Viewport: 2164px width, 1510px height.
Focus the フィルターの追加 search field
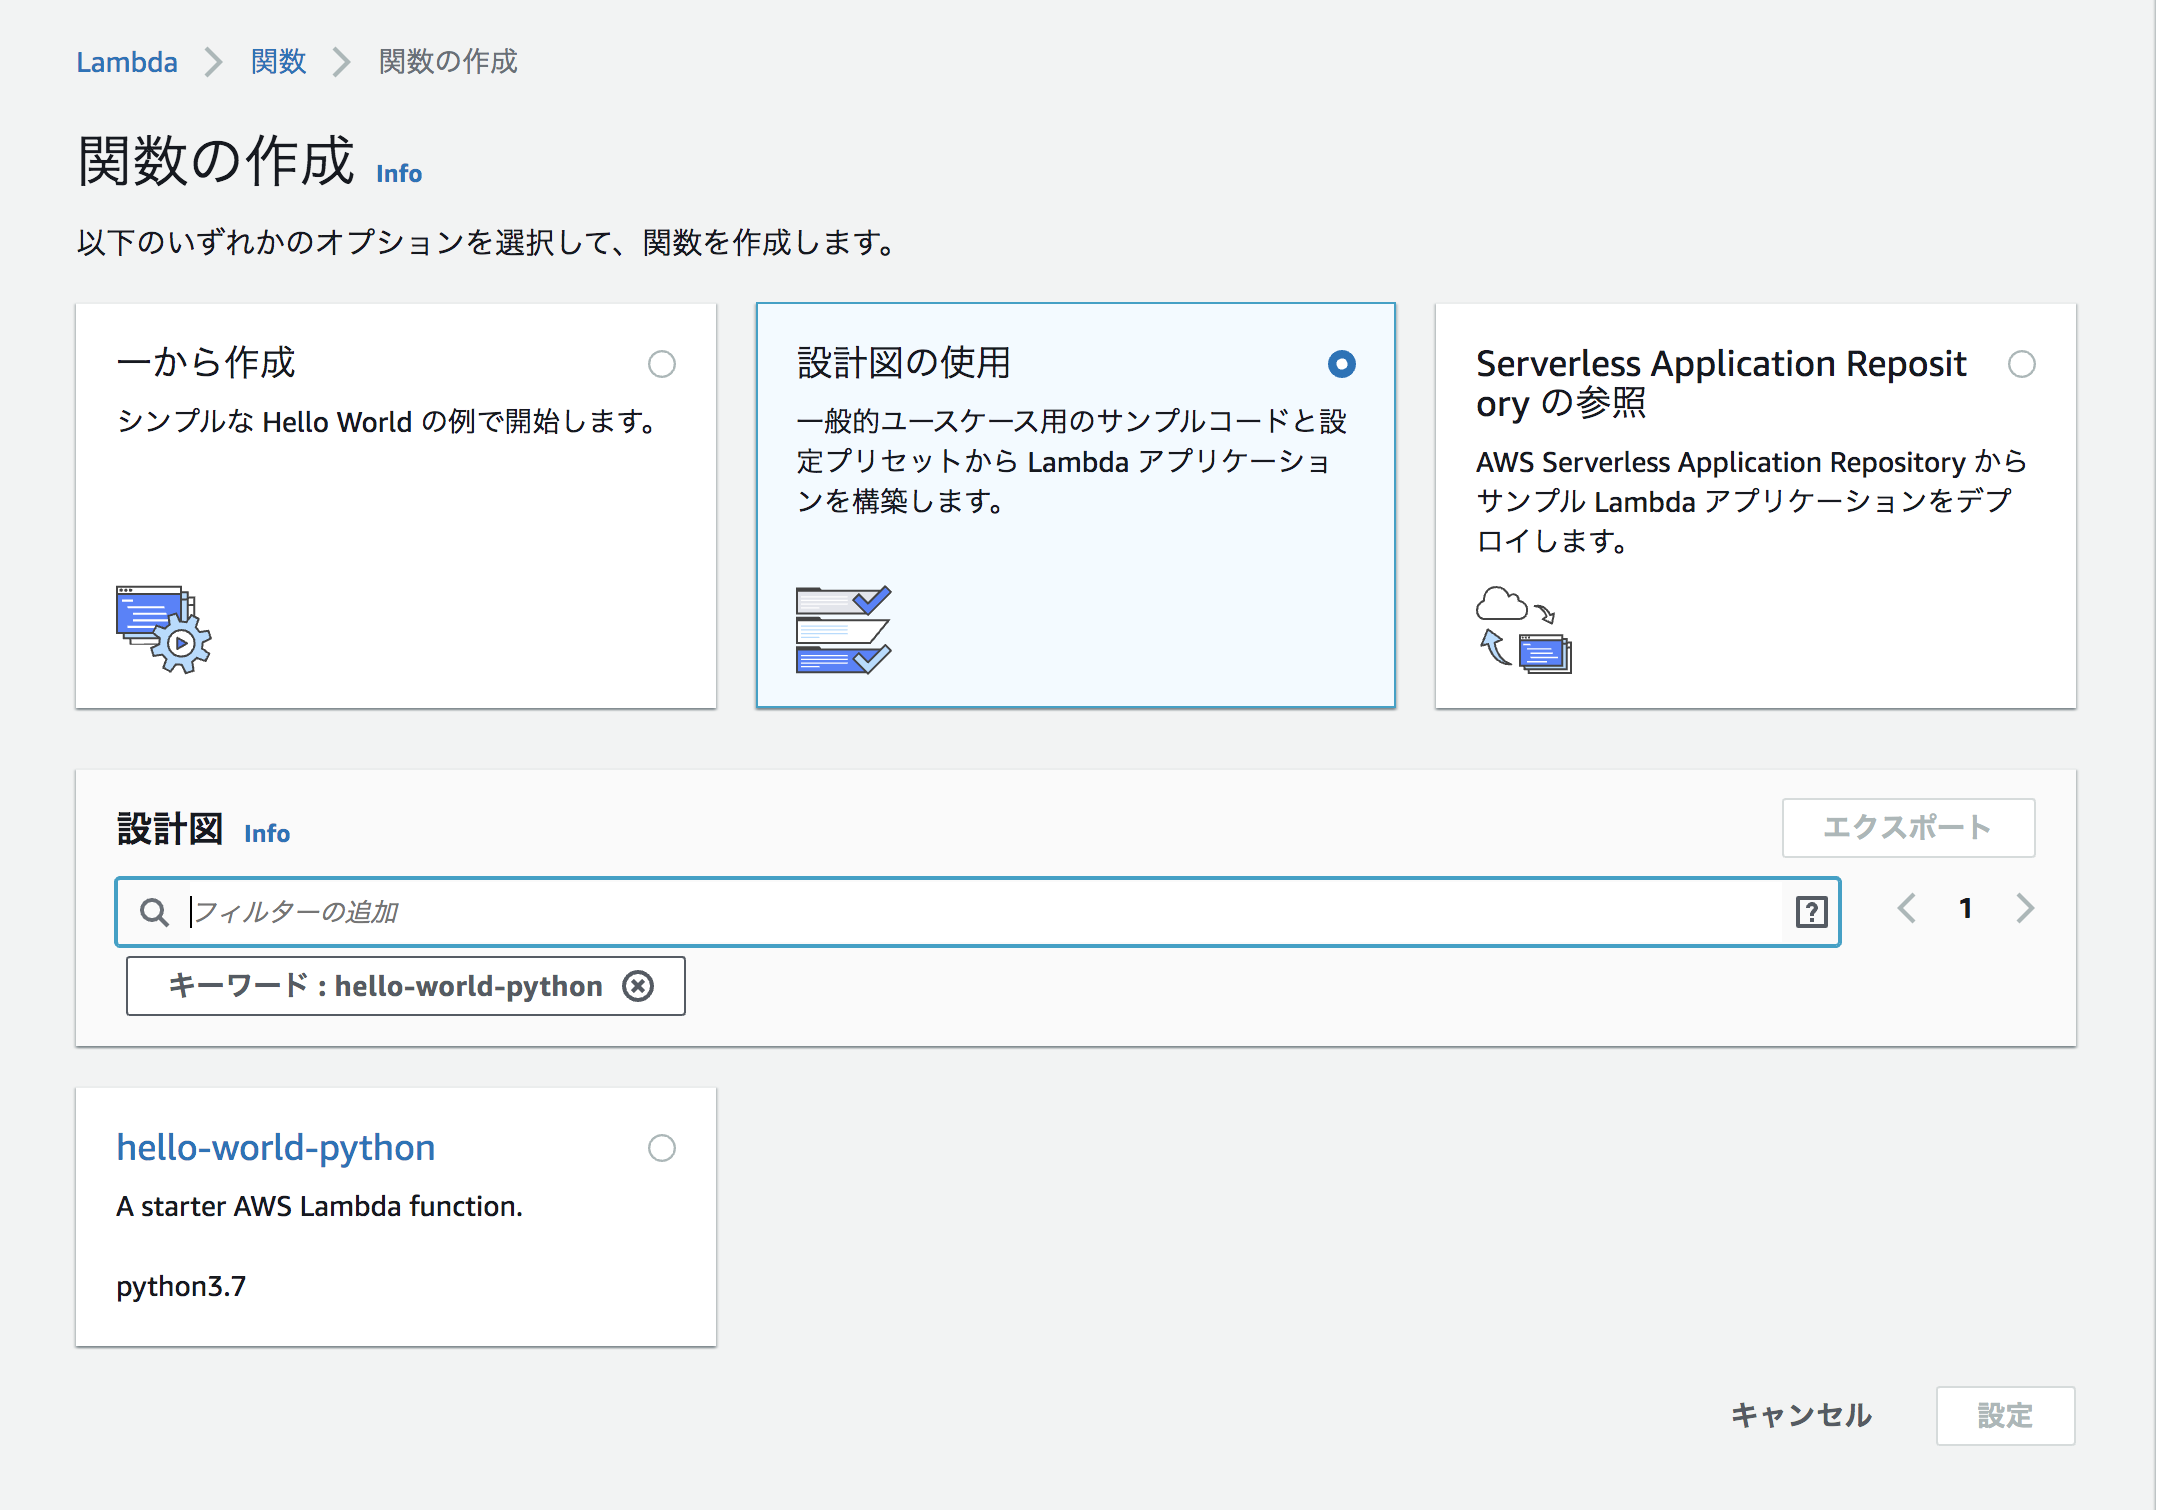point(980,912)
